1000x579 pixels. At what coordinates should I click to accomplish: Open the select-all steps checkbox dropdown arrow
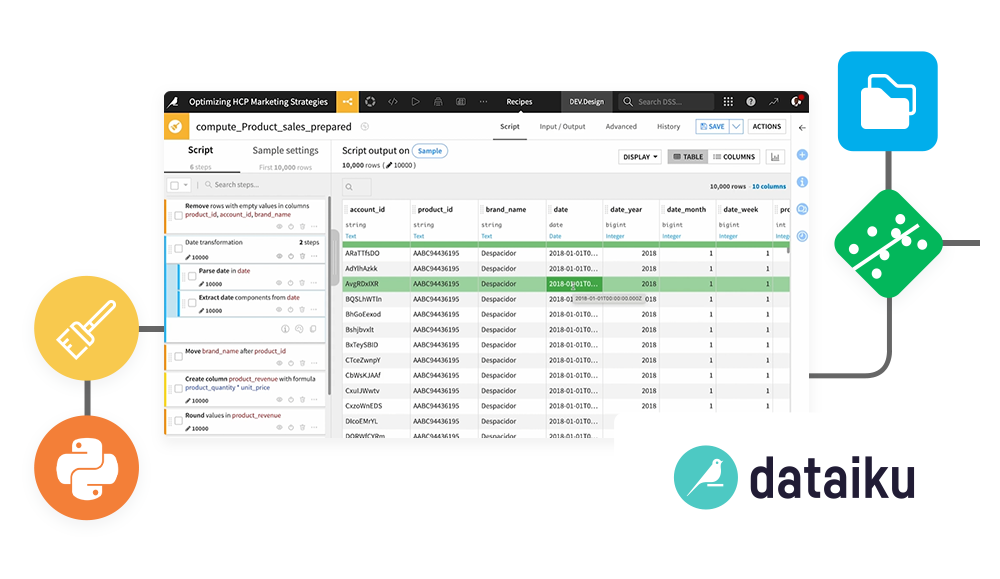tap(186, 185)
